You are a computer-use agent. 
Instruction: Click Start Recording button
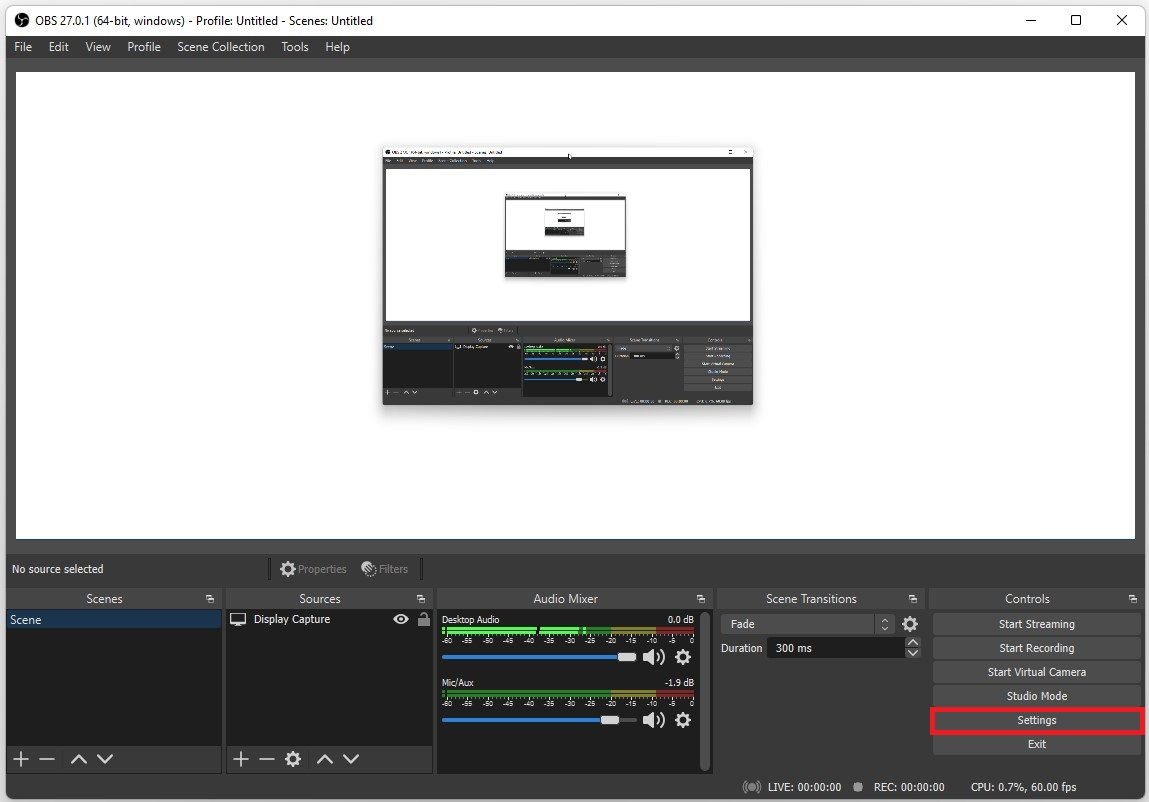(x=1036, y=648)
